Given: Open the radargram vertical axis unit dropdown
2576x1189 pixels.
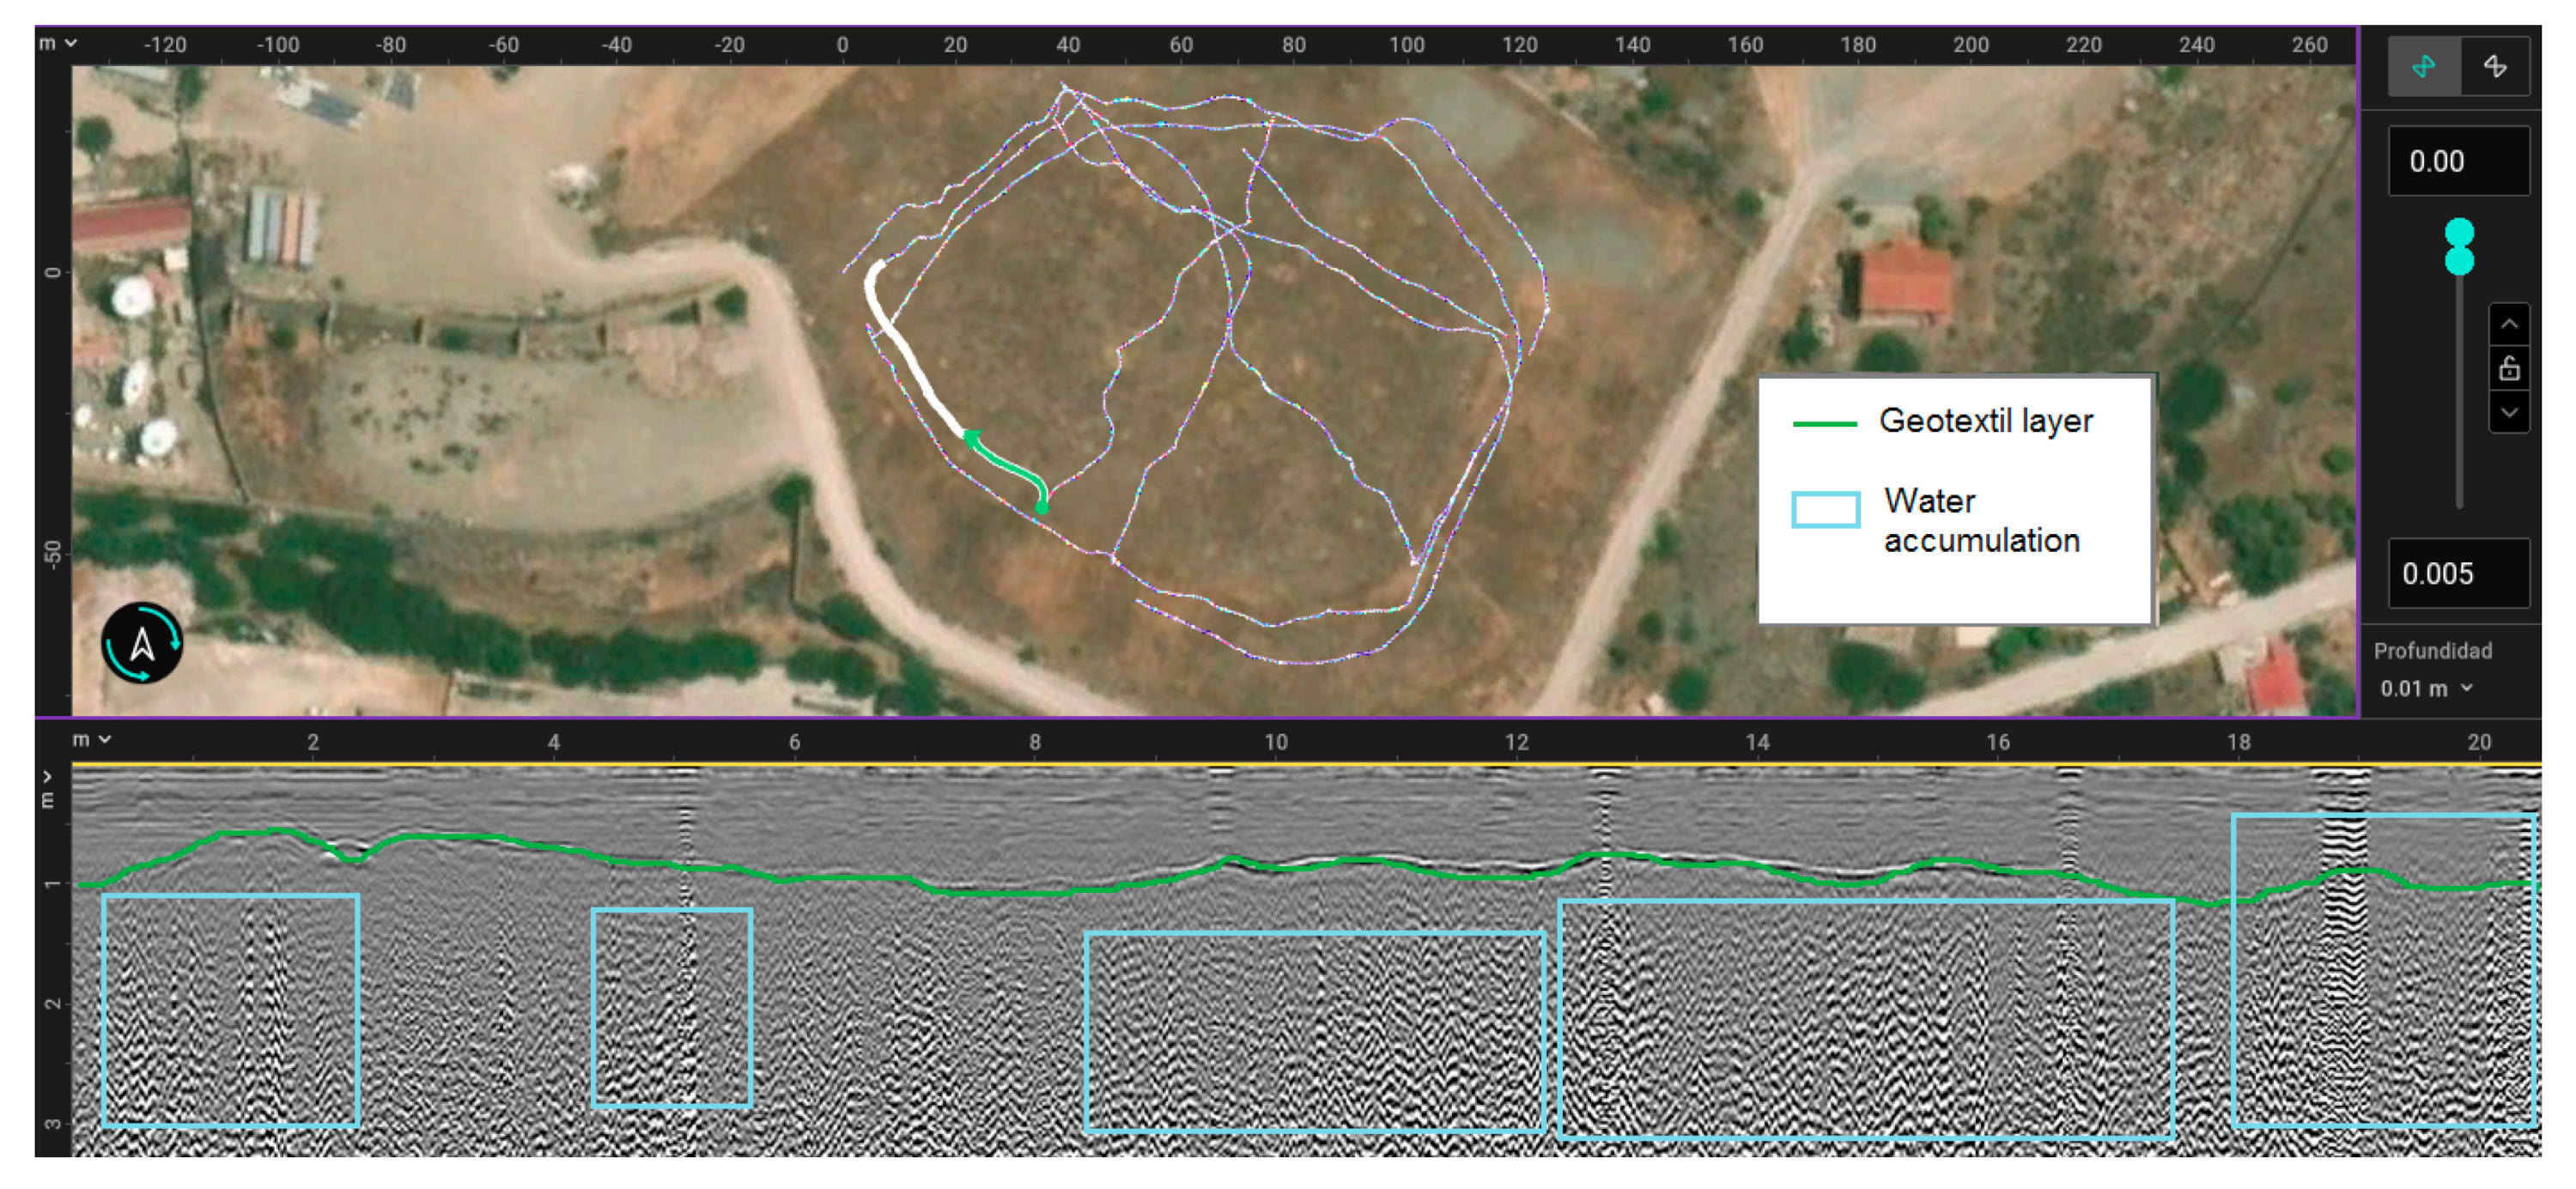Looking at the screenshot, I should click(46, 790).
